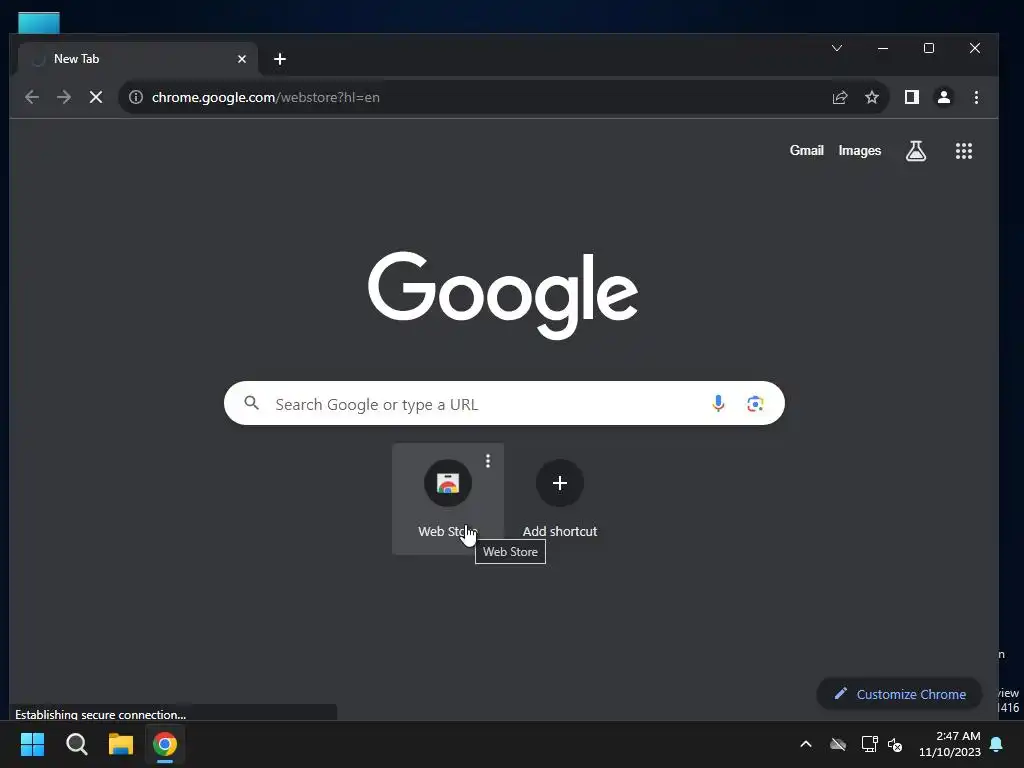Maximize the Chrome window

[x=929, y=48]
